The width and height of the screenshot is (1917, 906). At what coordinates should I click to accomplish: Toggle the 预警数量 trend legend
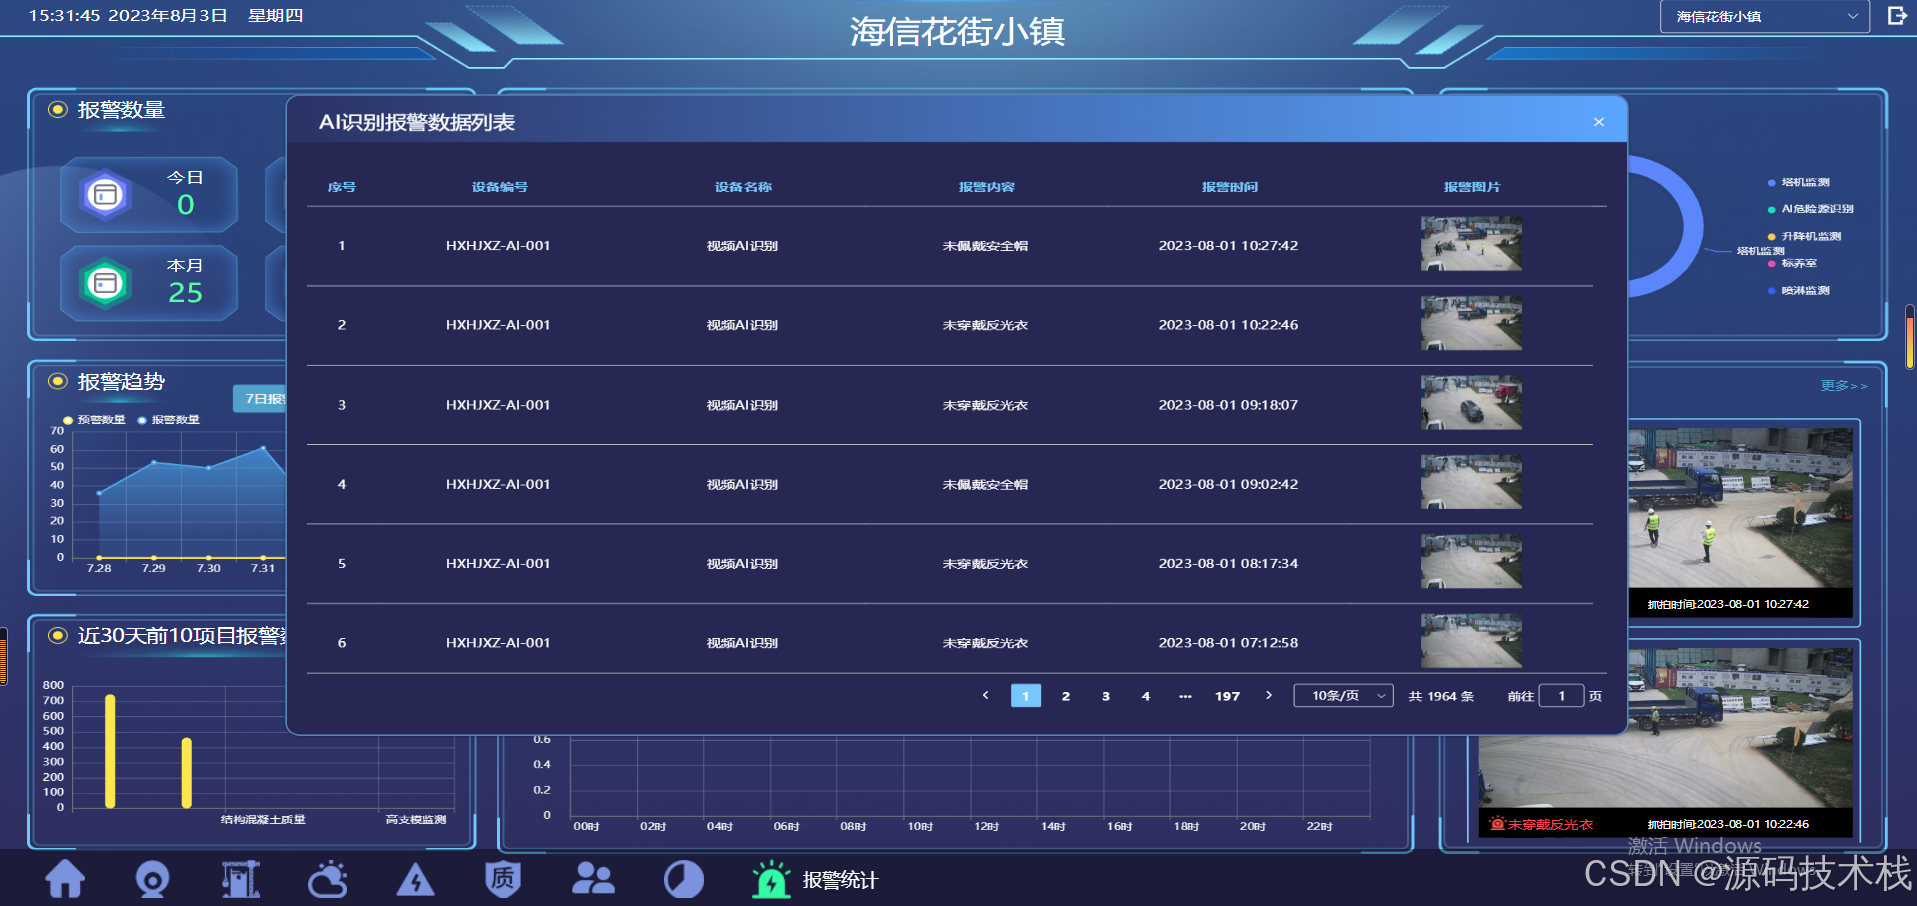point(95,420)
